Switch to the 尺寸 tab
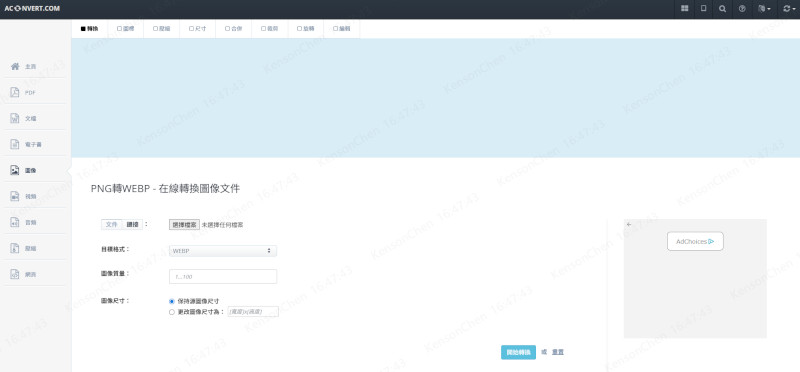The height and width of the screenshot is (372, 800). tap(197, 29)
